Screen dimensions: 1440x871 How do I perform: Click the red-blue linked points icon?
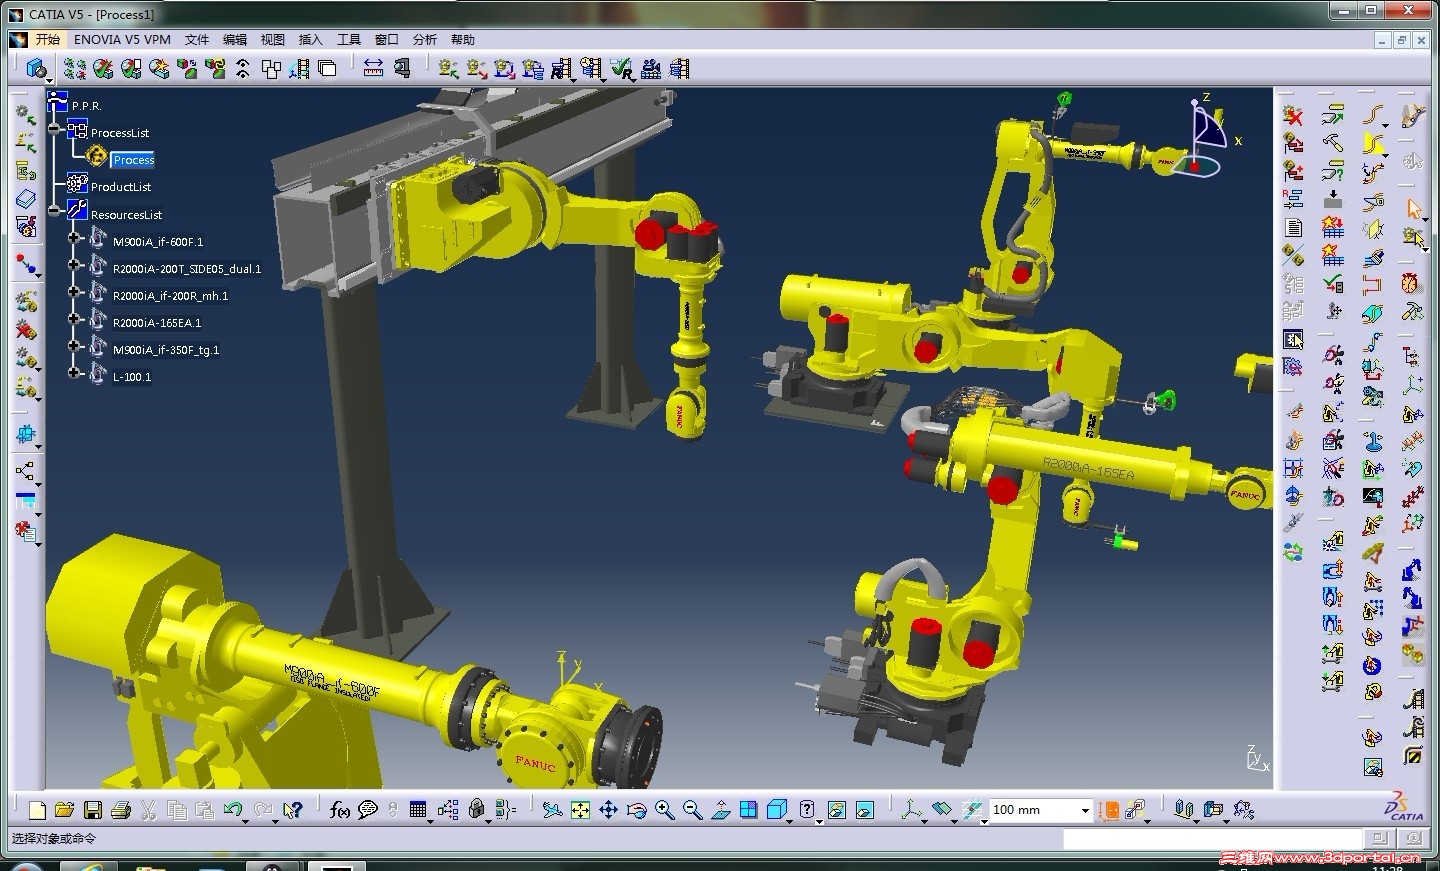(26, 265)
